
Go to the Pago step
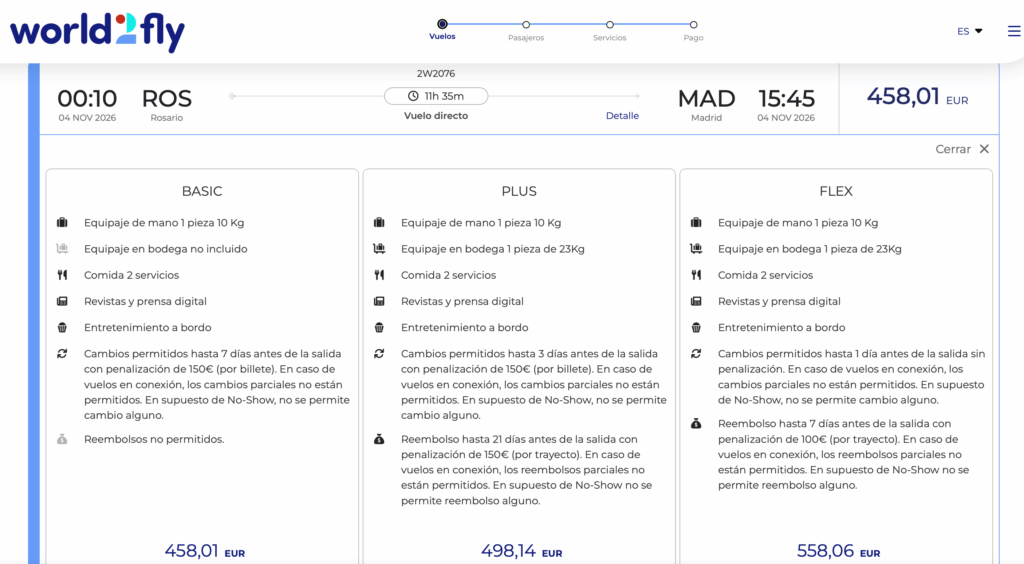click(694, 30)
